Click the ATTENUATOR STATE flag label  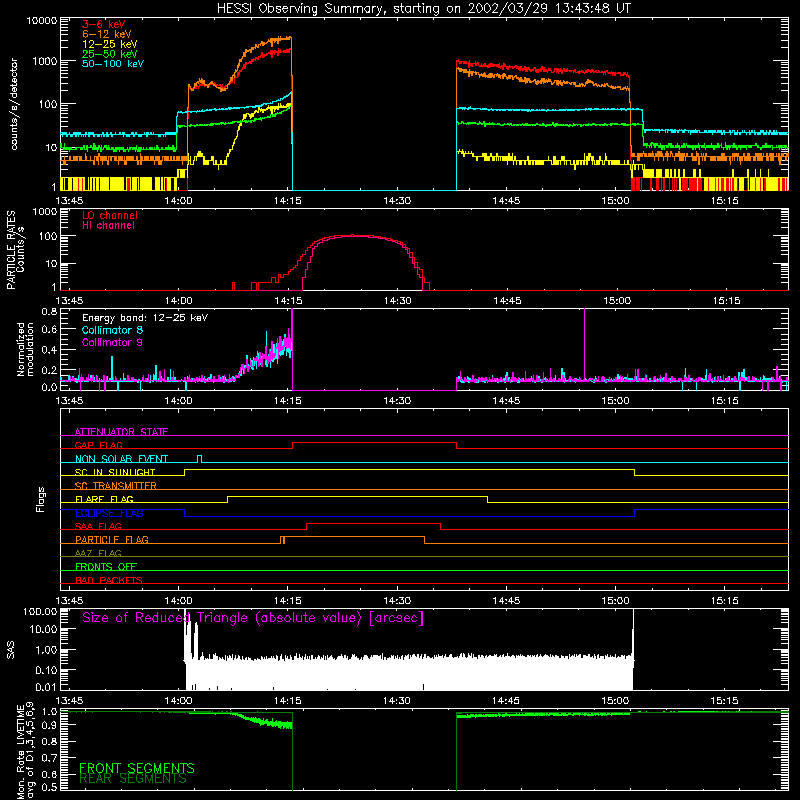121,432
